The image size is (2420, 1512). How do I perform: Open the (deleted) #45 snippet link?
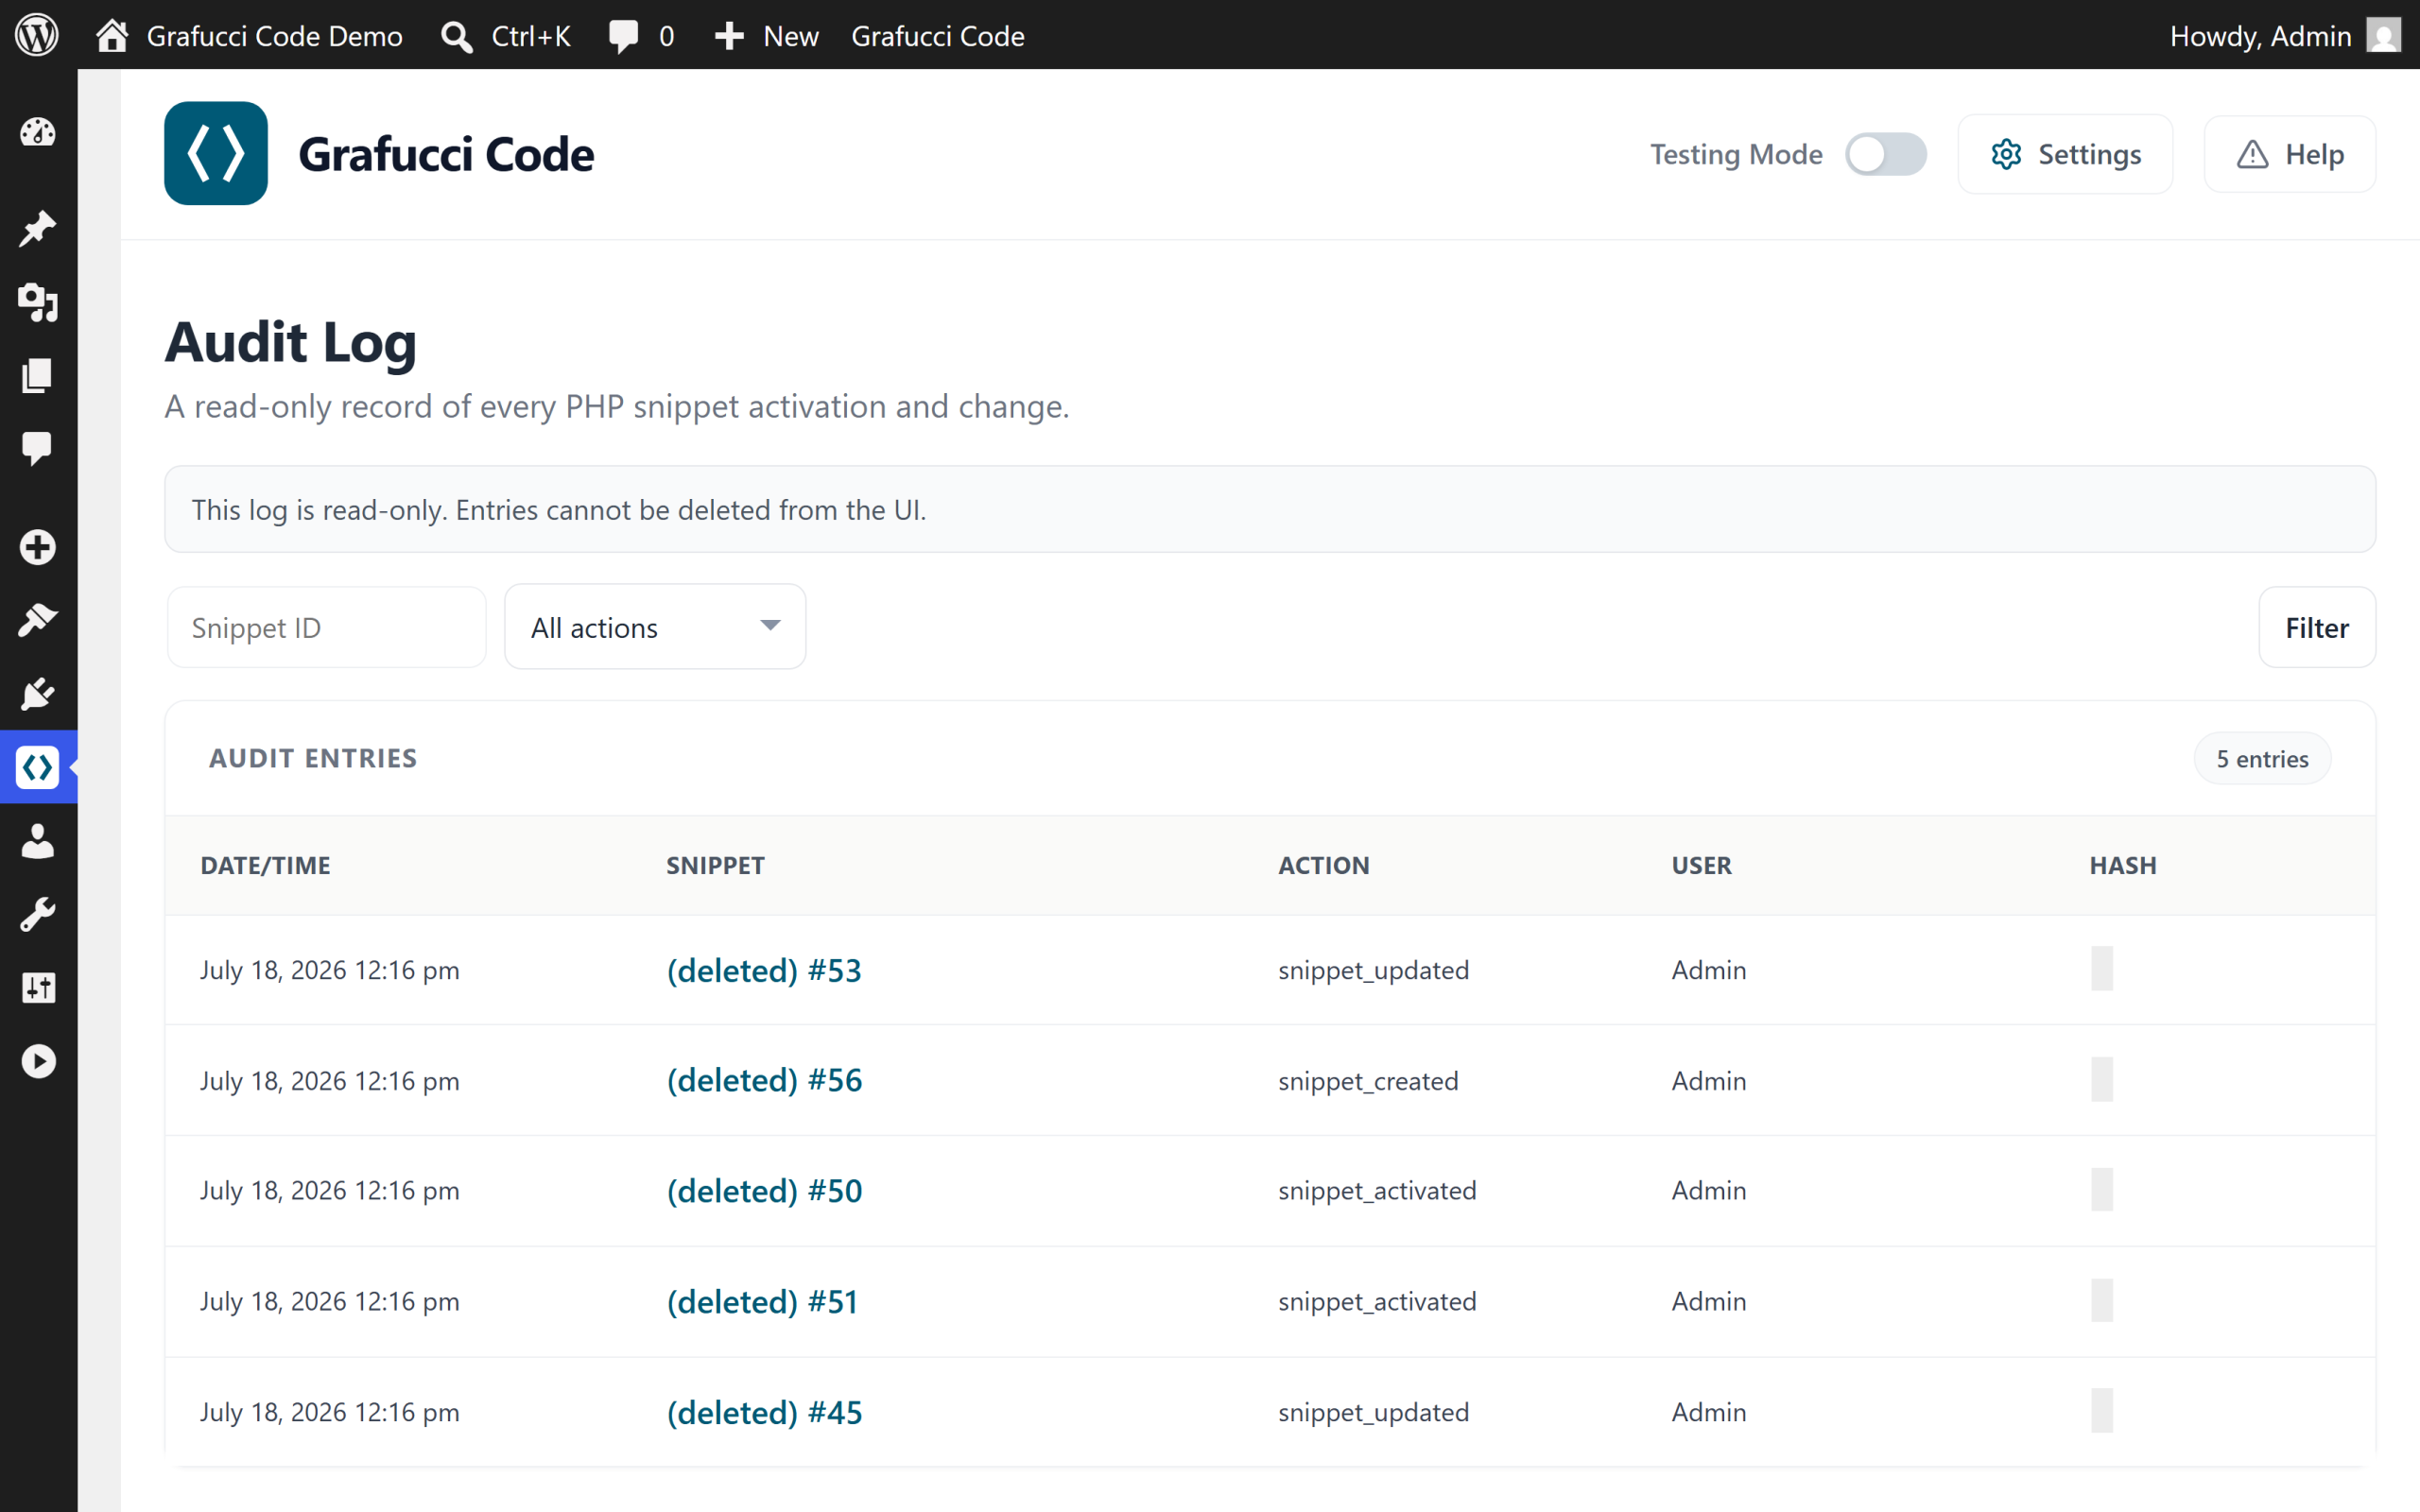pos(764,1412)
